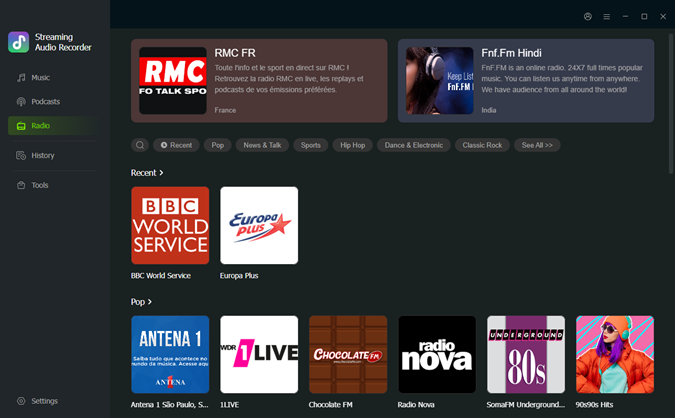Image resolution: width=675 pixels, height=418 pixels.
Task: Click the France country label
Action: 225,110
